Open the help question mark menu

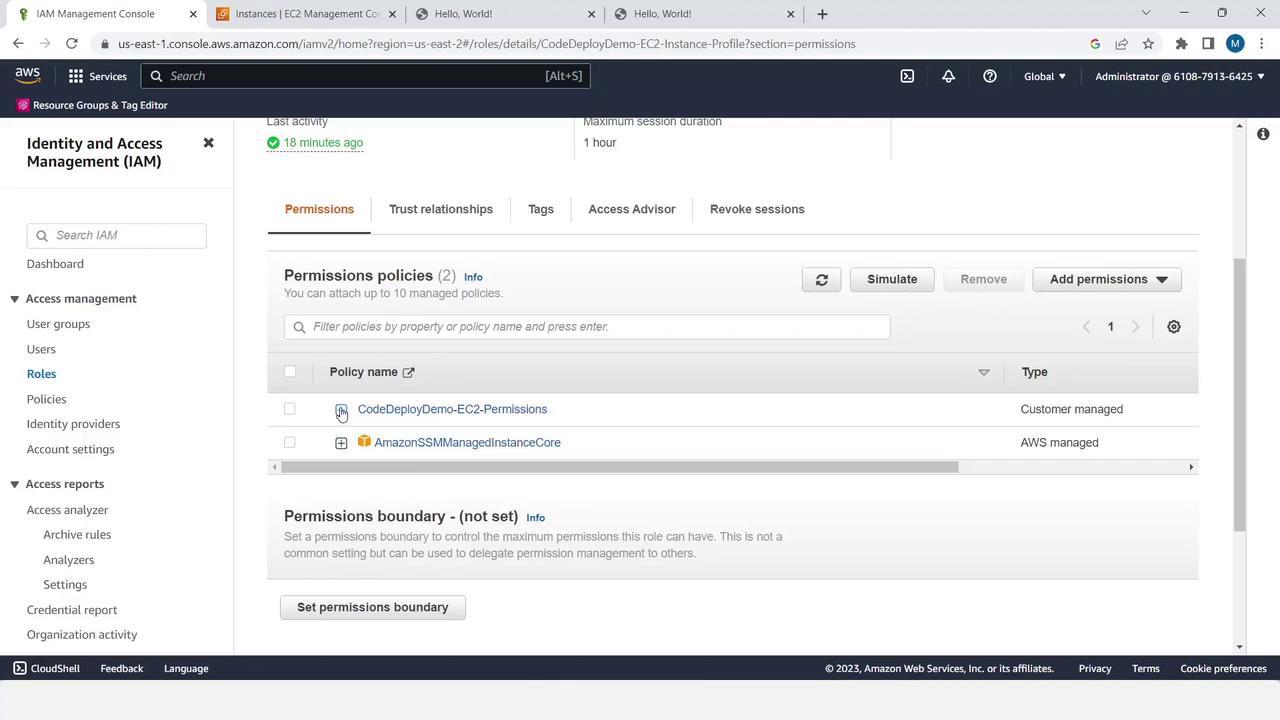[989, 76]
